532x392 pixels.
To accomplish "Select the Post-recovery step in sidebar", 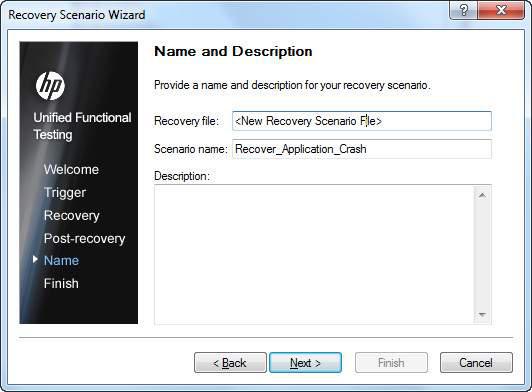I will 84,239.
